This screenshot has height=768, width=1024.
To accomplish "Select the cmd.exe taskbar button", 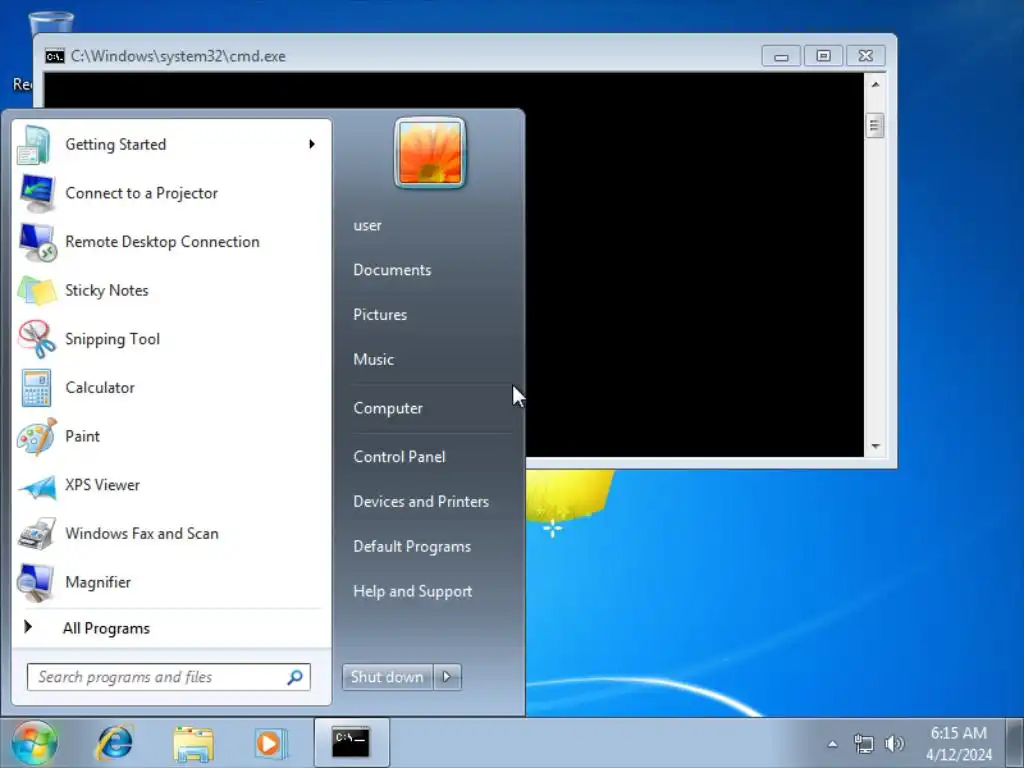I will (351, 743).
